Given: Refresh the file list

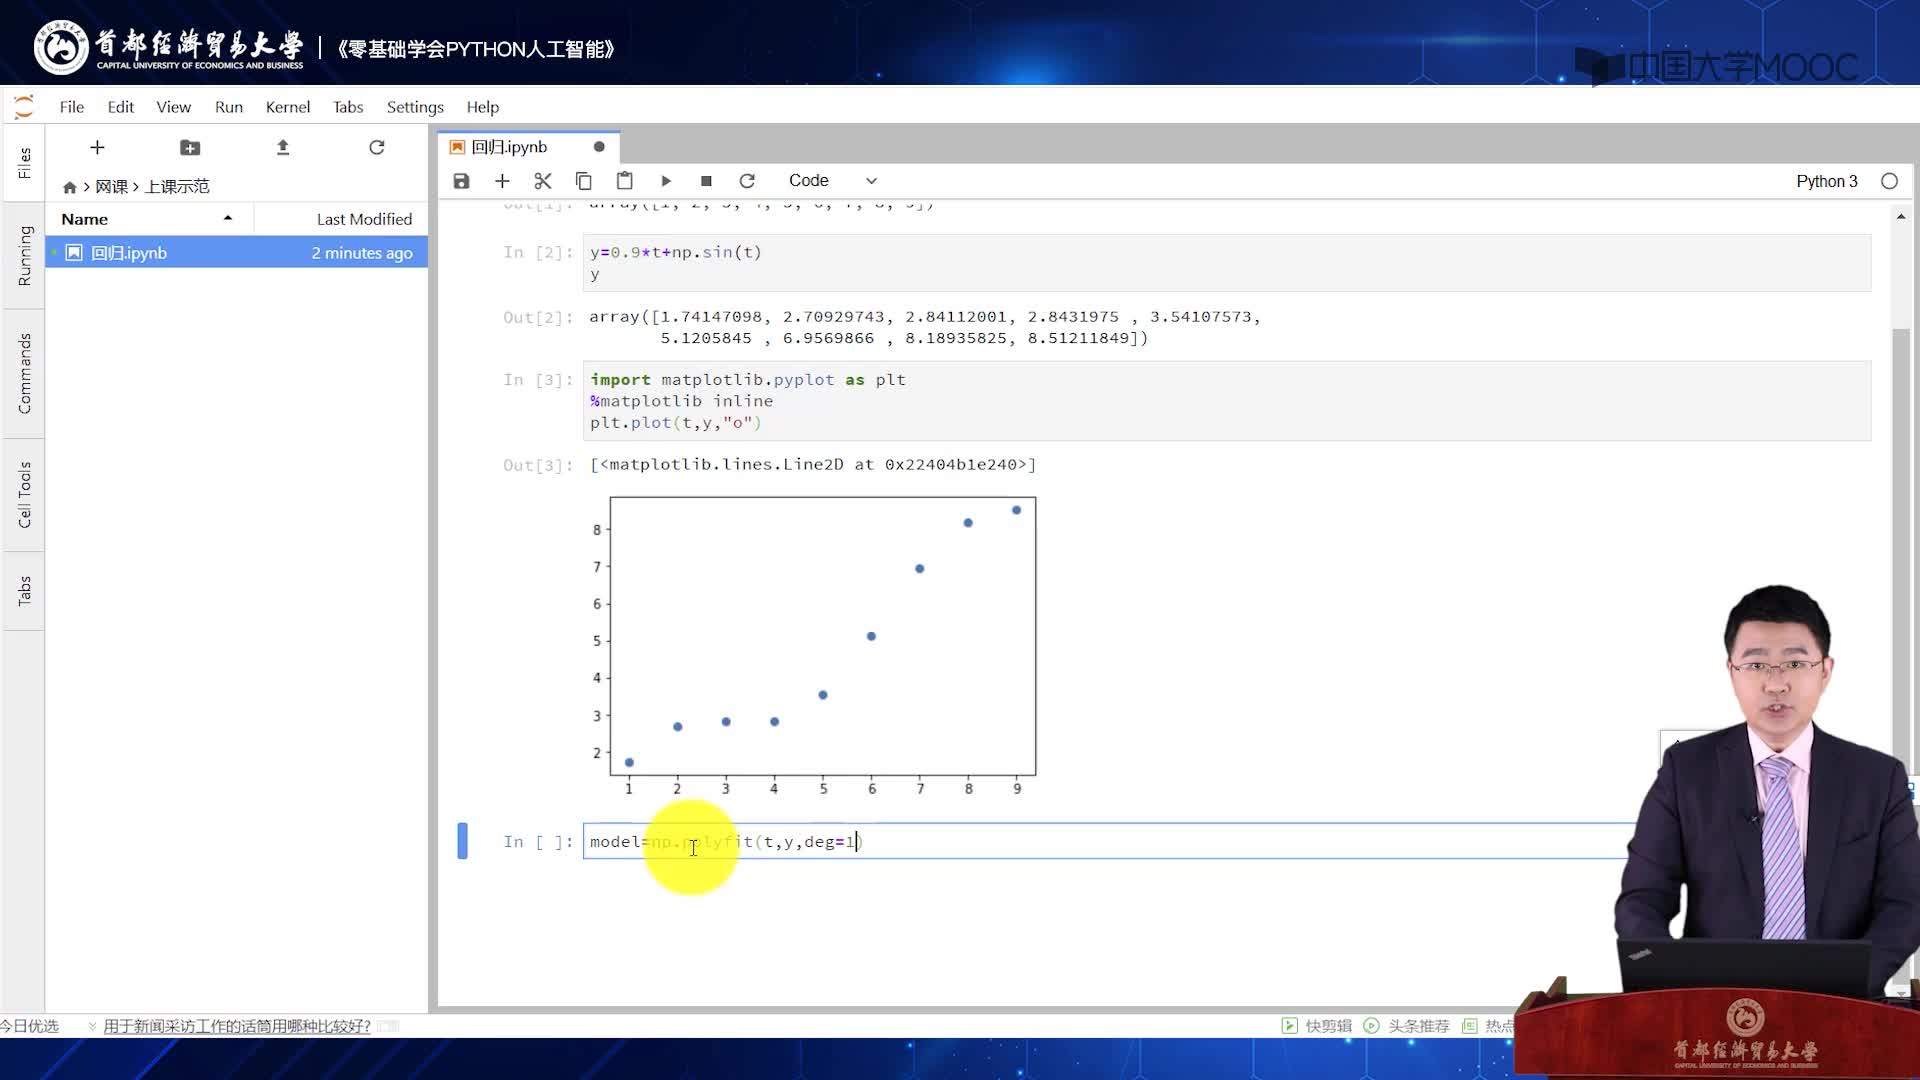Looking at the screenshot, I should tap(377, 148).
